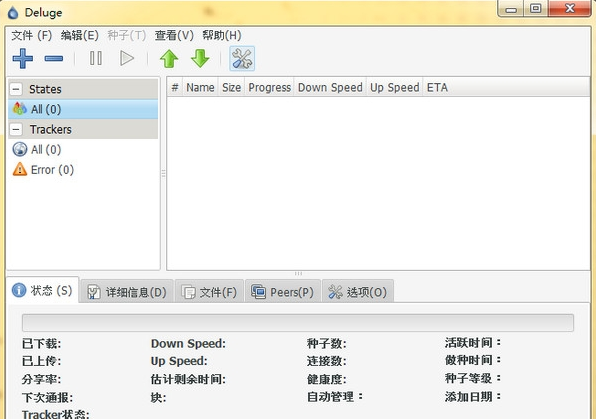Click the Up Speed label in status panel

pyautogui.click(x=179, y=361)
